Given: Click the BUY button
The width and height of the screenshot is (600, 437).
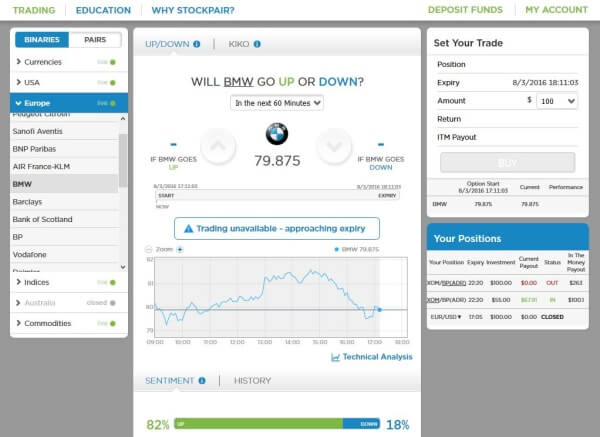Looking at the screenshot, I should [x=507, y=163].
